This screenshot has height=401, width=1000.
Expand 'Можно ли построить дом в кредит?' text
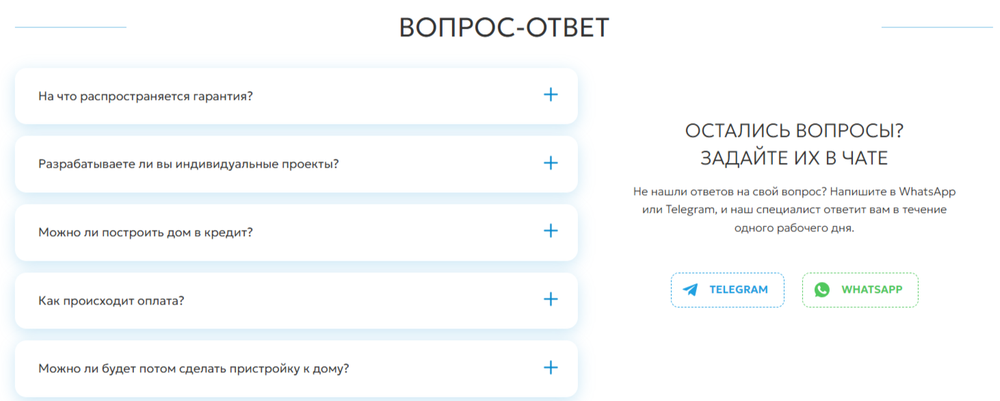pyautogui.click(x=146, y=233)
